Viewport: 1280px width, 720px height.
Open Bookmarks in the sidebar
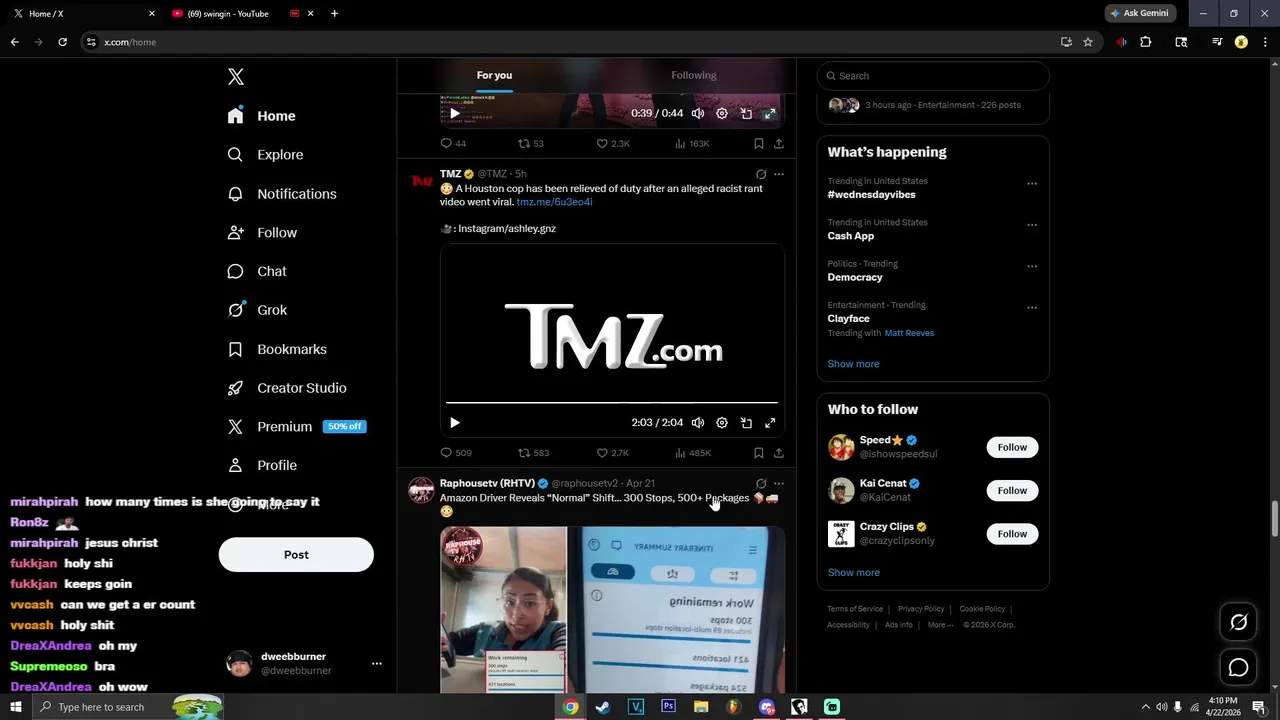pos(277,349)
